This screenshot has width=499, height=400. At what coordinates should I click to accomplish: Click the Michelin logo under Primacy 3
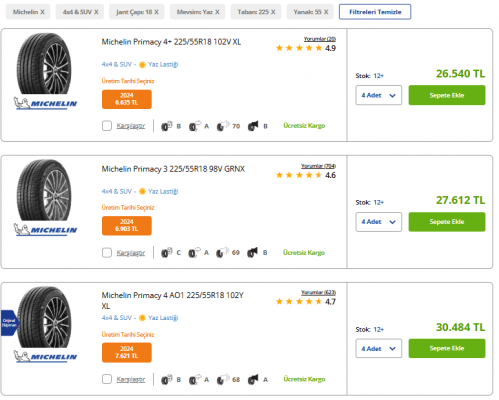click(x=45, y=229)
